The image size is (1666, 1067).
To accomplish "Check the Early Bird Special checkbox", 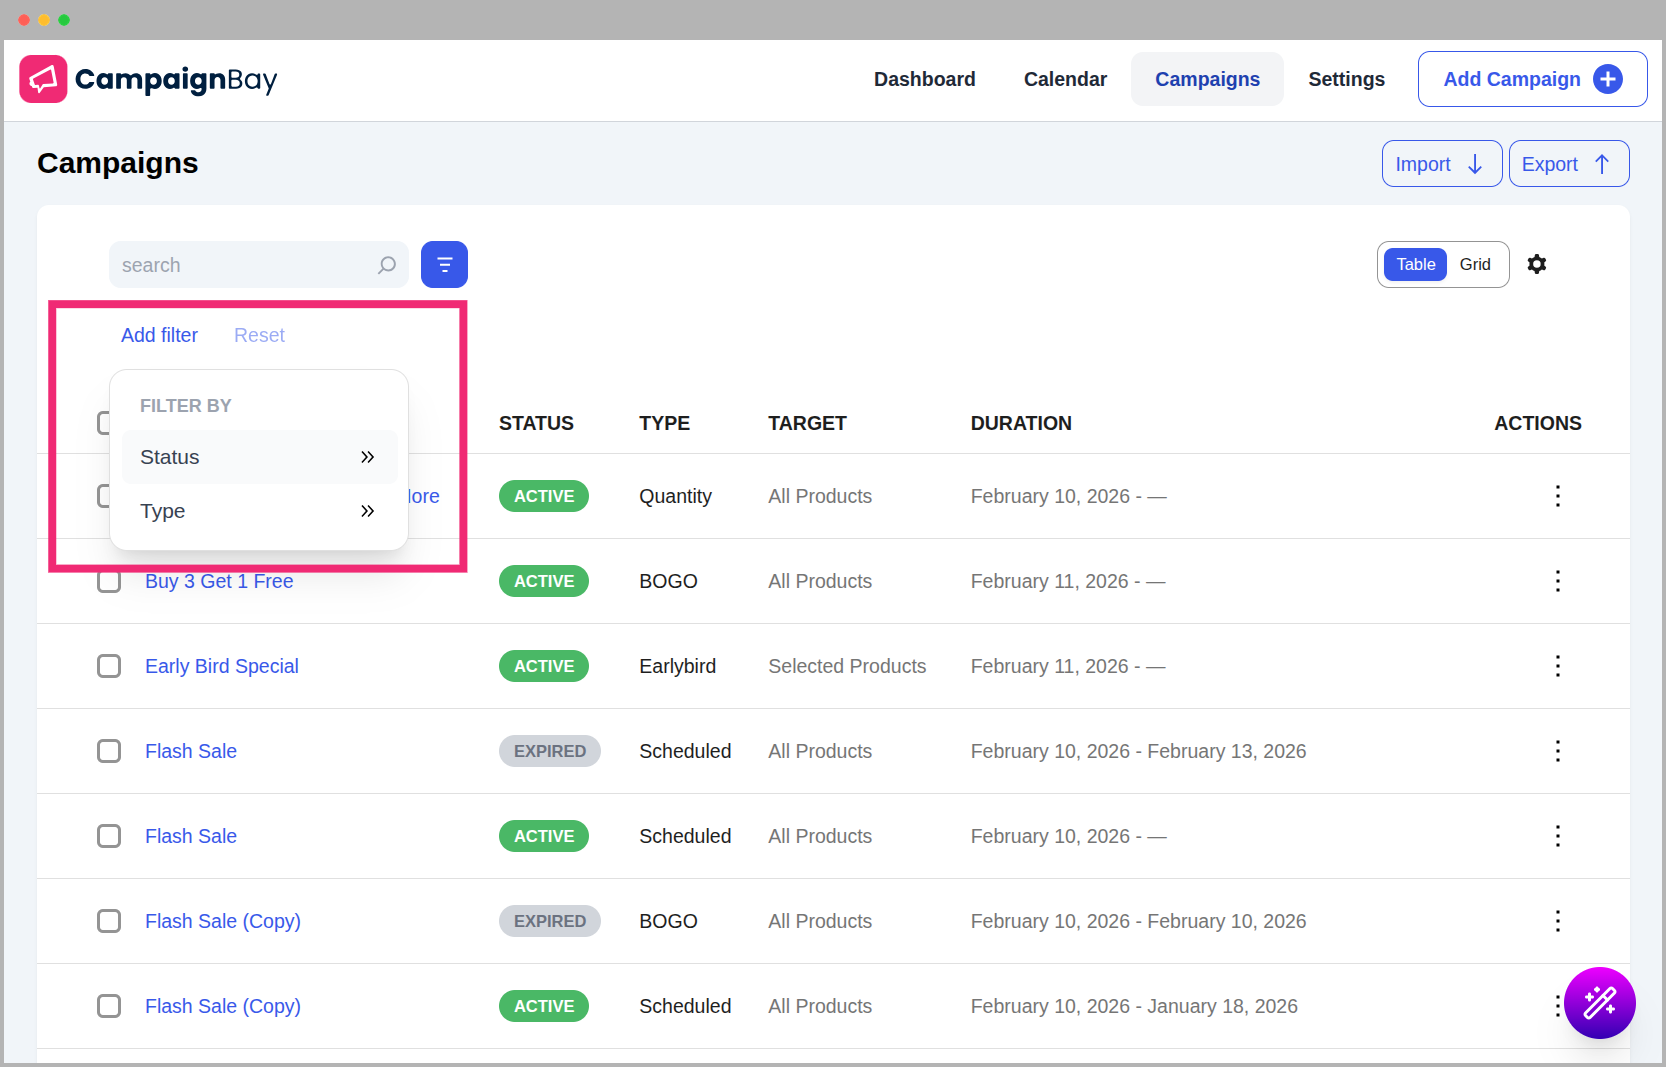I will tap(109, 666).
